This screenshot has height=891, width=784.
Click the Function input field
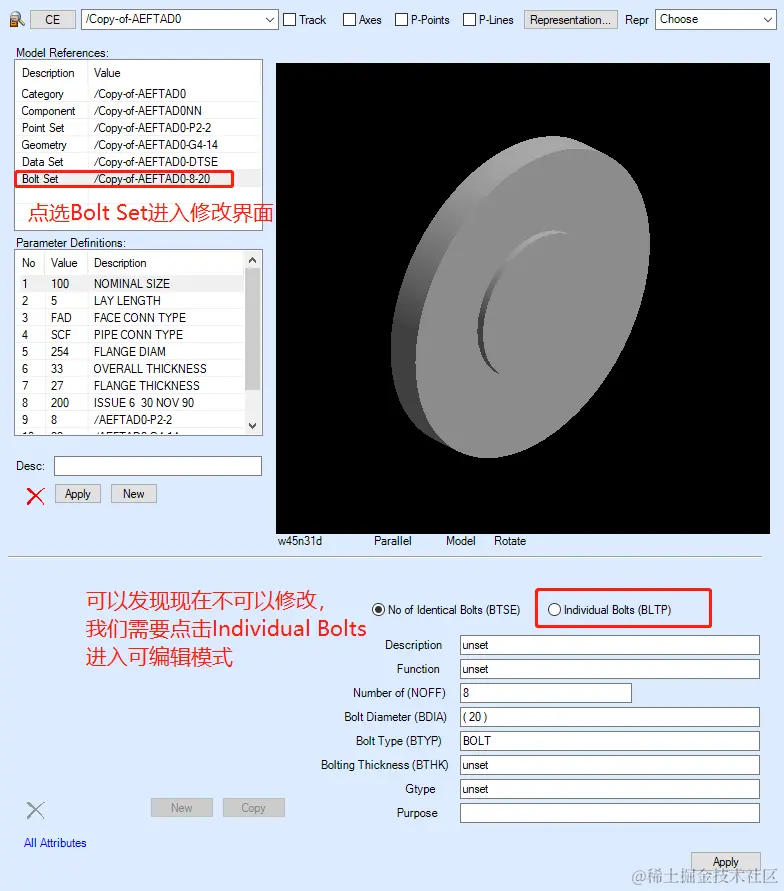coord(610,669)
